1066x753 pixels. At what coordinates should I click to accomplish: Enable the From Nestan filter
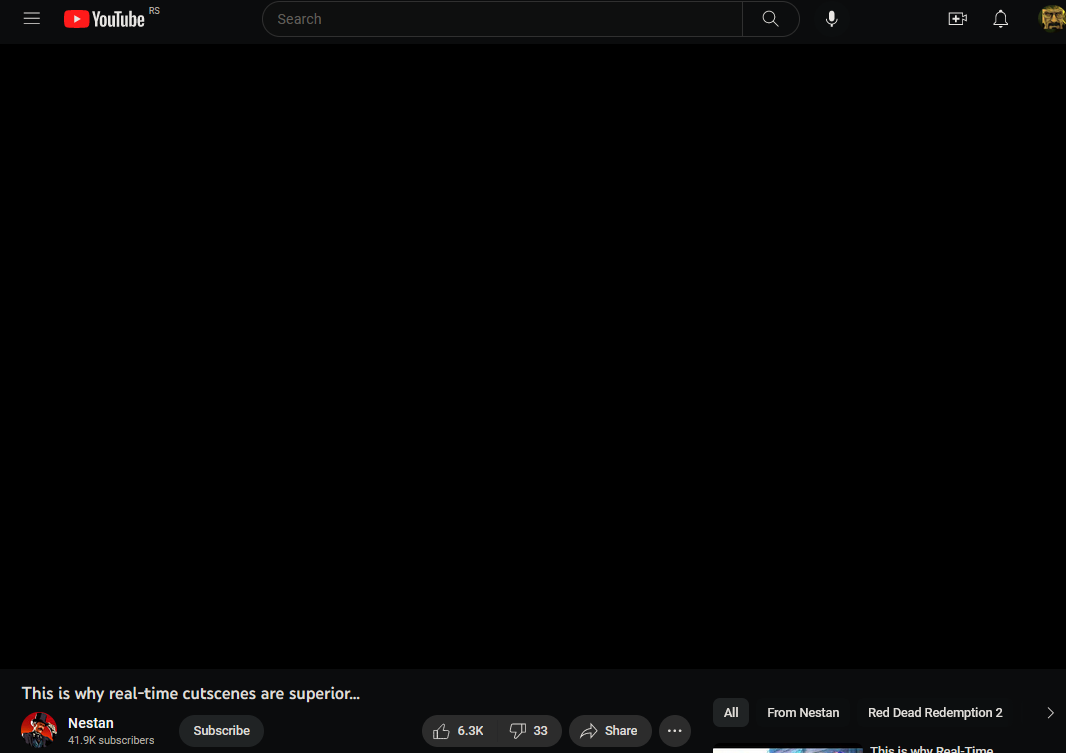click(x=803, y=712)
